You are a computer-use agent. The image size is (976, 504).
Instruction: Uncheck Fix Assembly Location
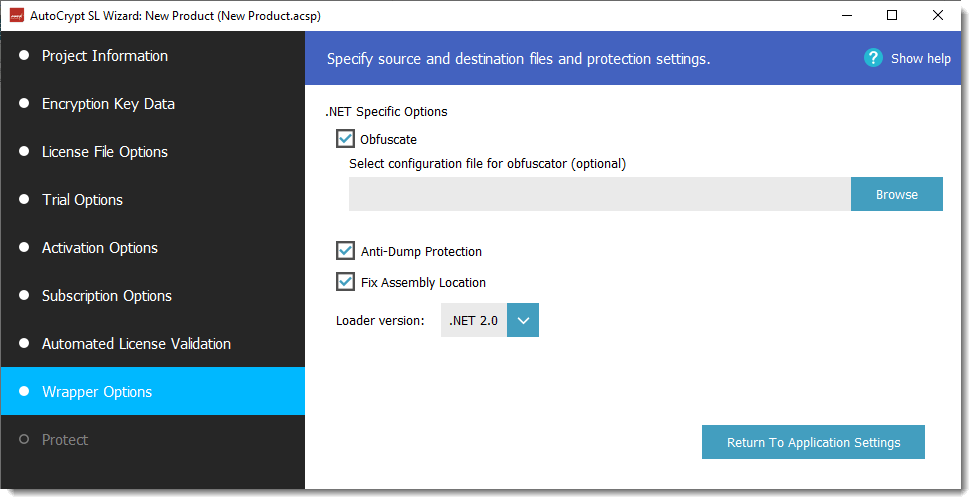coord(345,282)
